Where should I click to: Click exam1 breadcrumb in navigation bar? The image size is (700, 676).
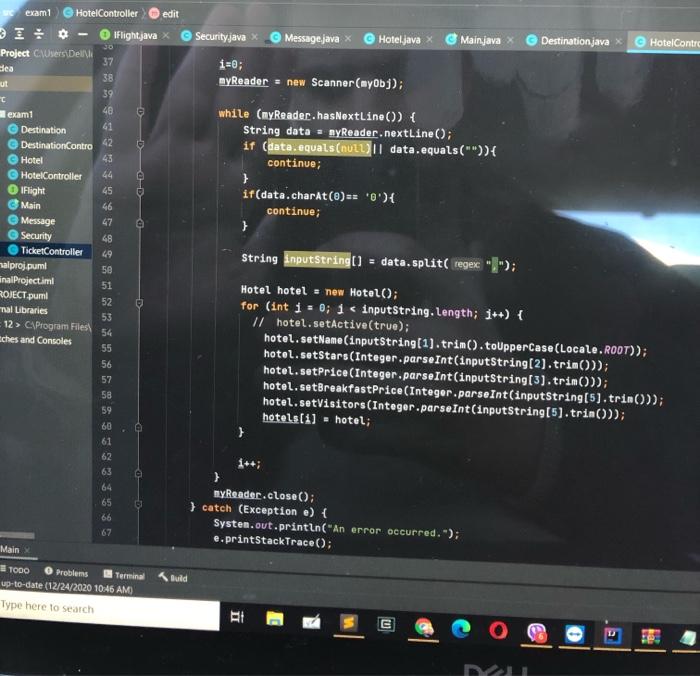[38, 13]
